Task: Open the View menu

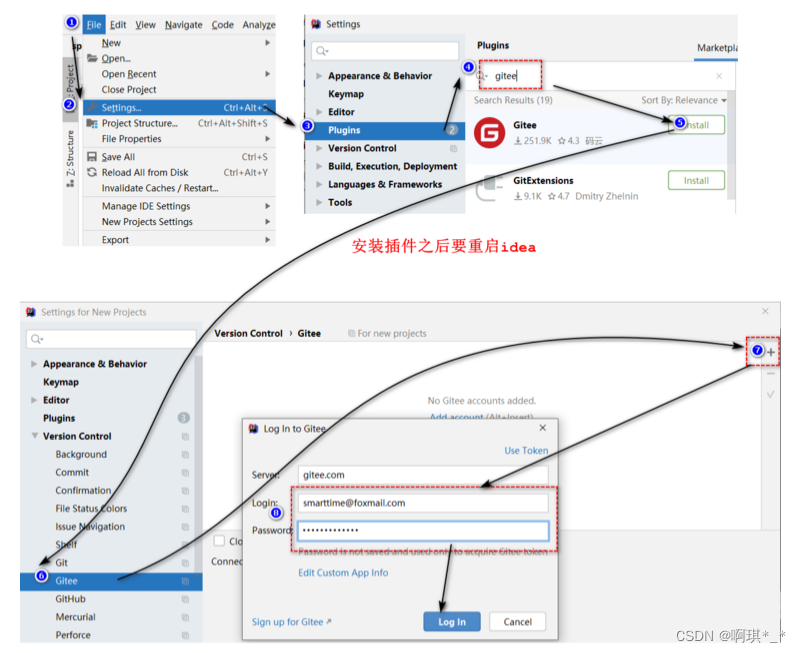Action: tap(146, 25)
